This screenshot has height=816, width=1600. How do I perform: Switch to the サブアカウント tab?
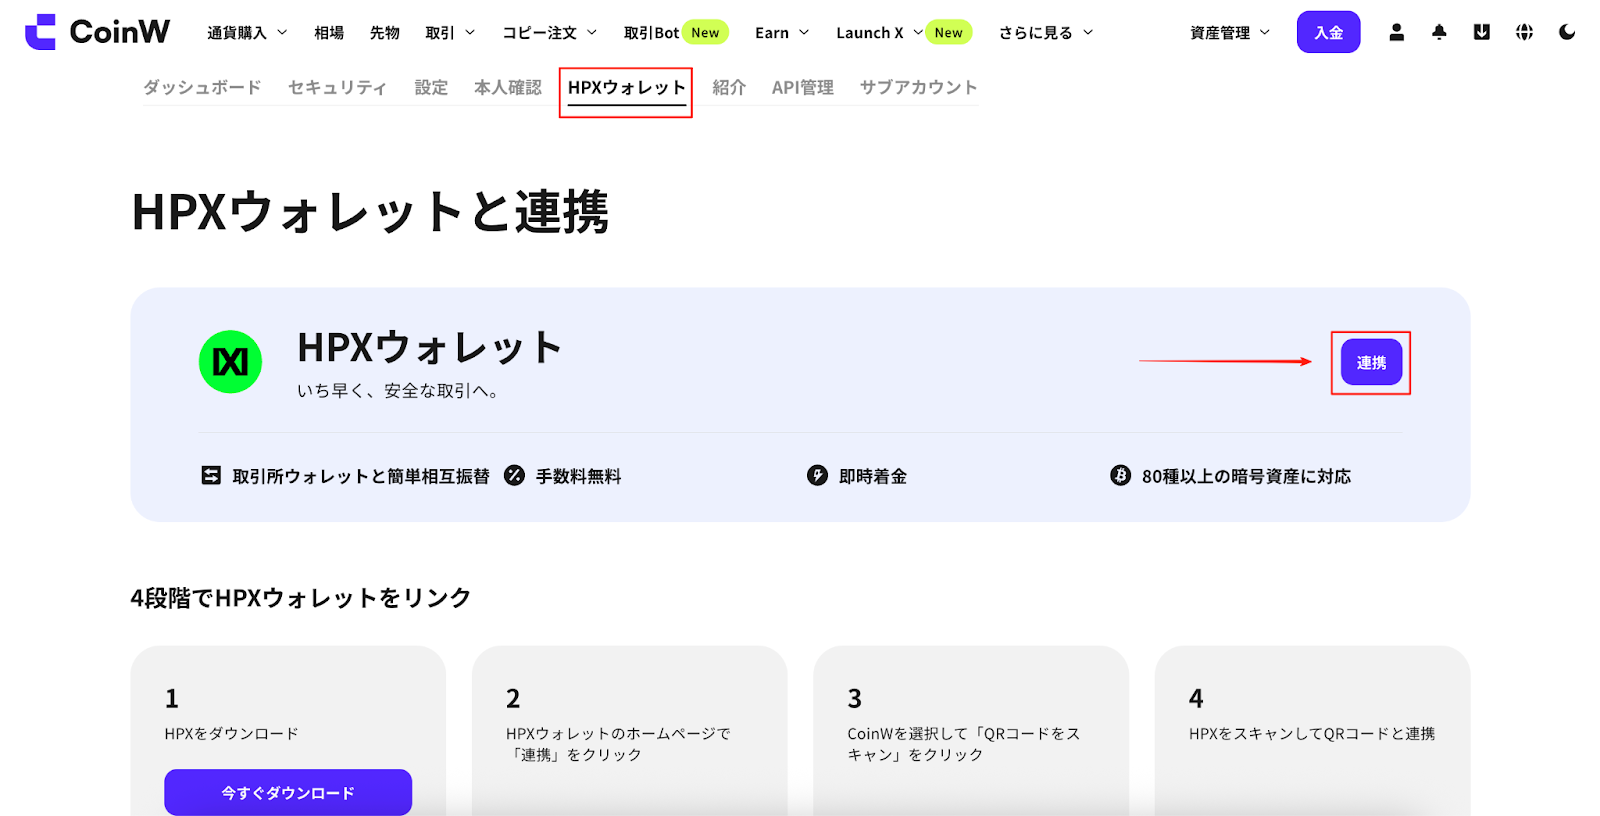point(919,87)
